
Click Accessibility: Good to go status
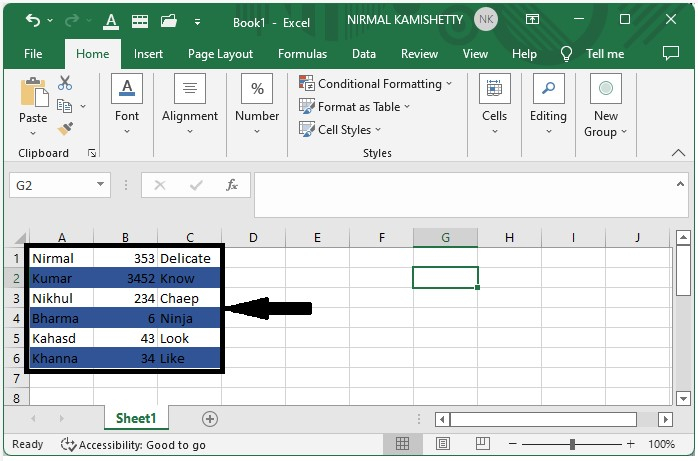pos(133,445)
